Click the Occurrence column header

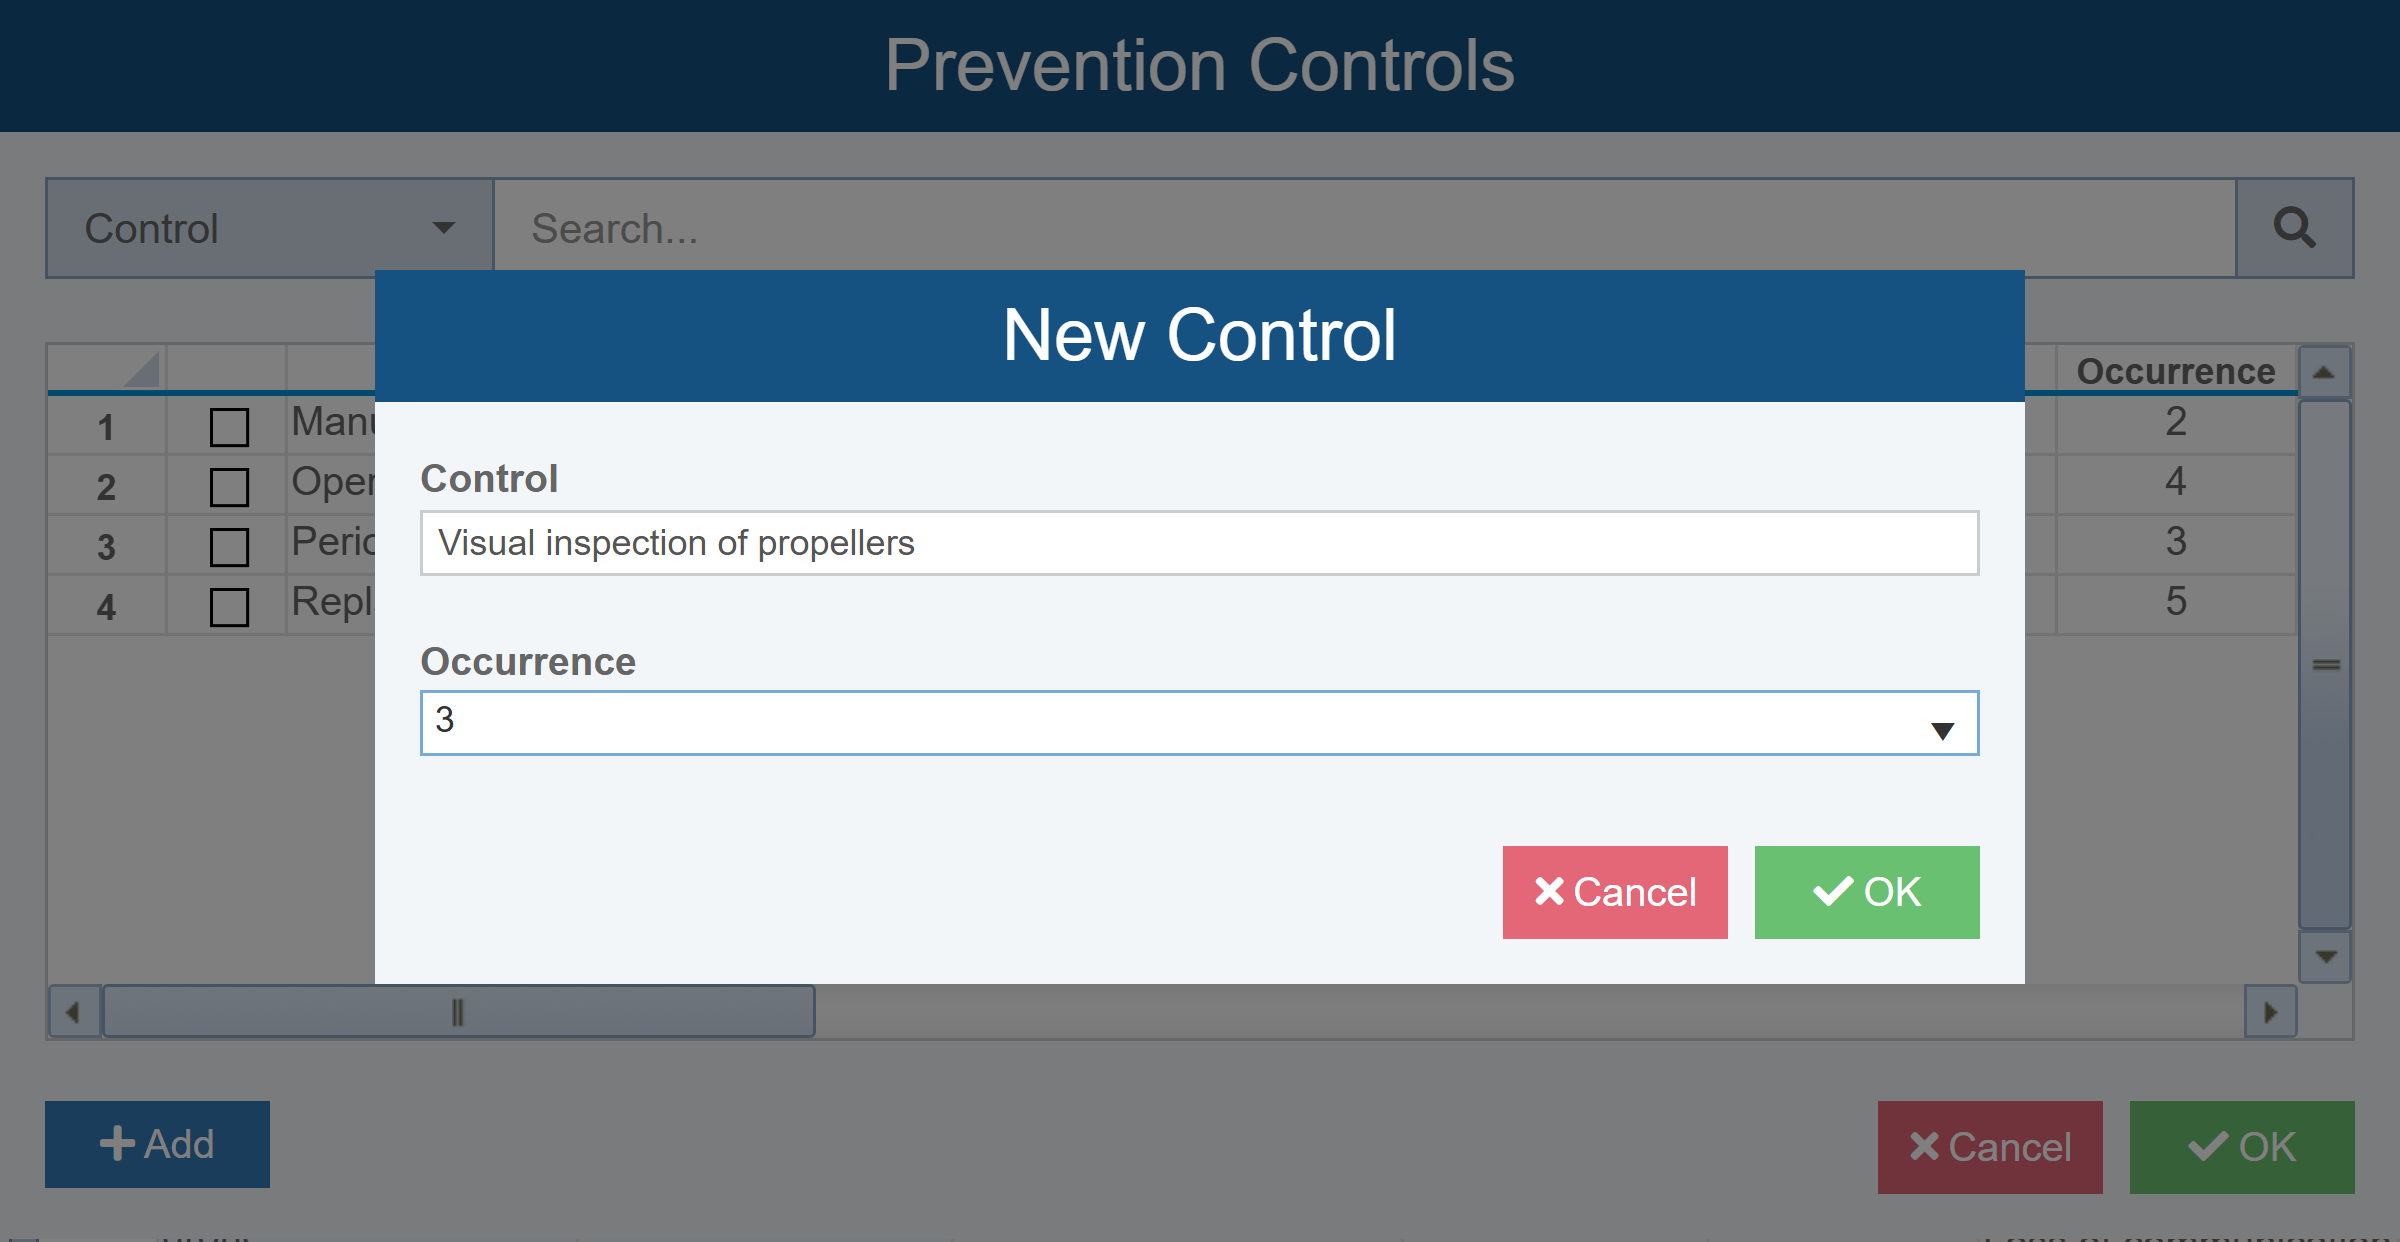click(x=2175, y=371)
